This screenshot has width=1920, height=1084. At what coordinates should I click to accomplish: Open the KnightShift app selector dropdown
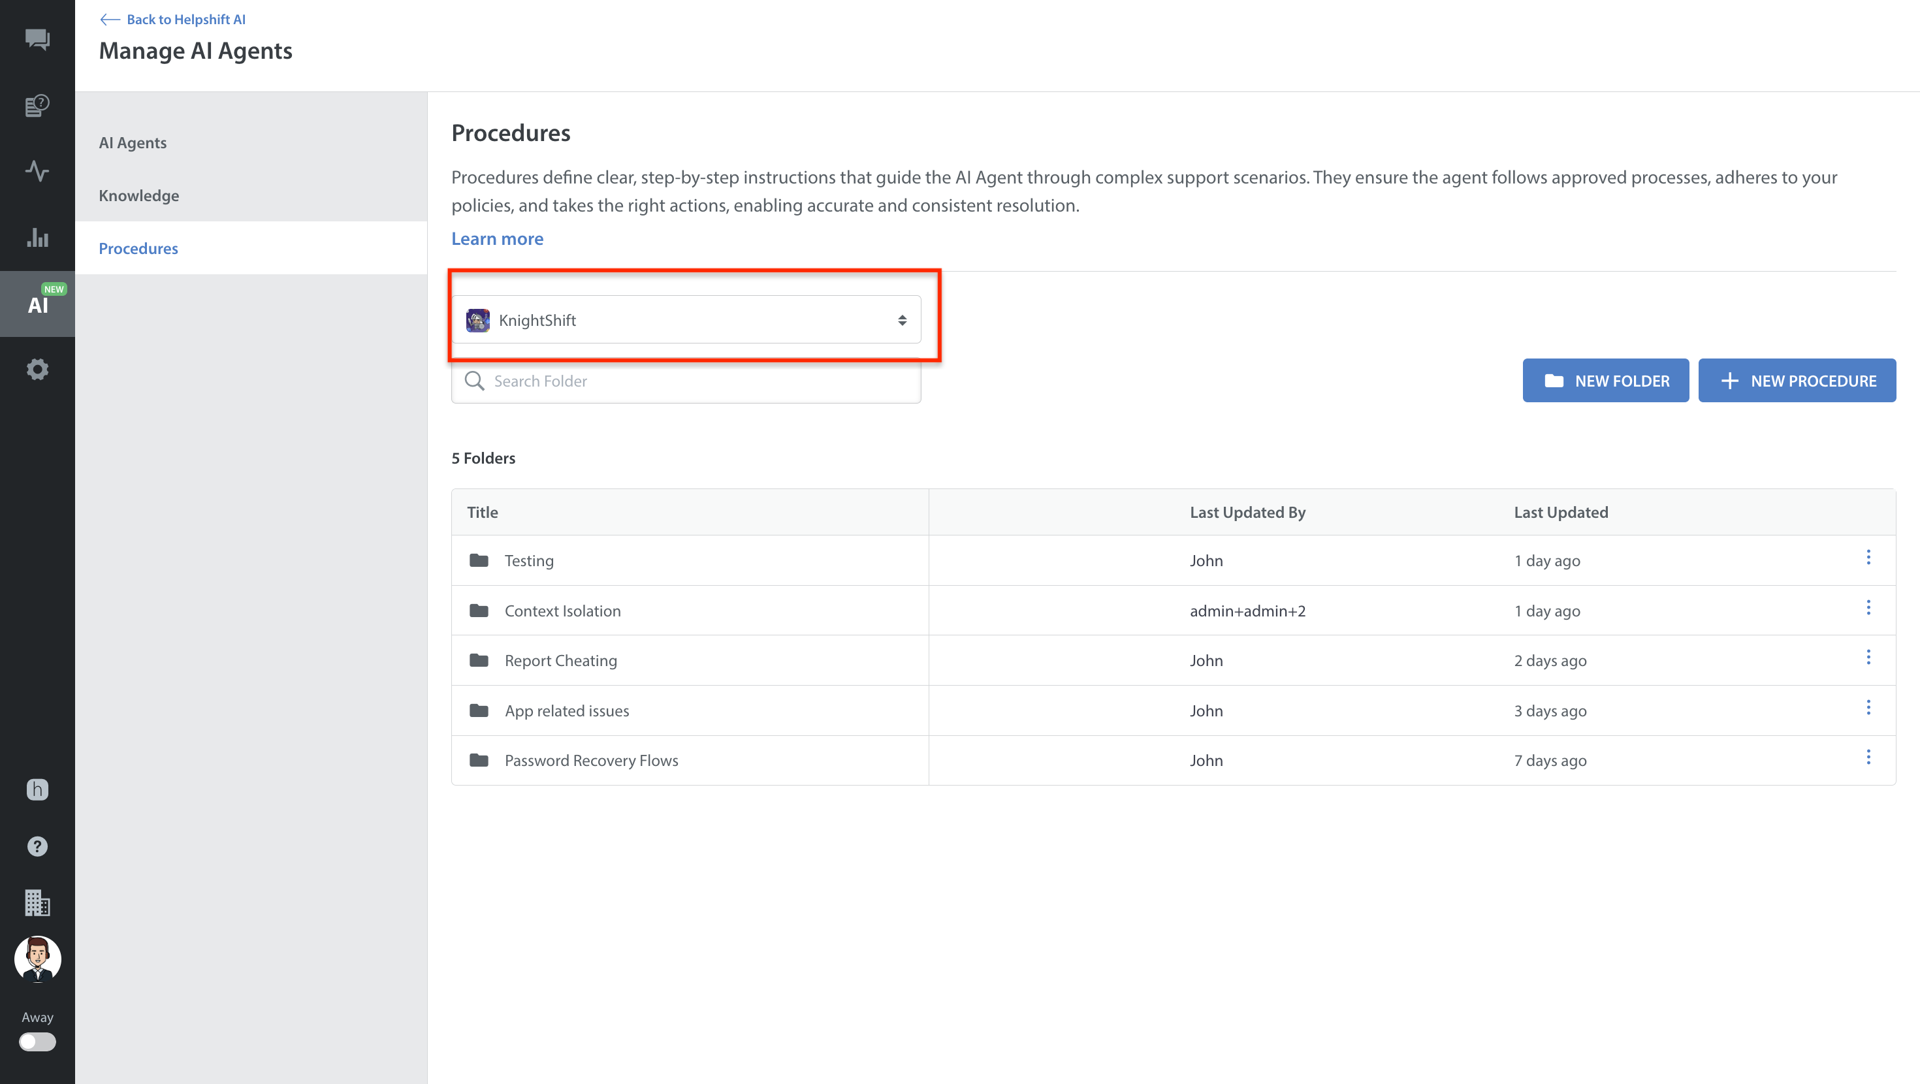pos(686,320)
